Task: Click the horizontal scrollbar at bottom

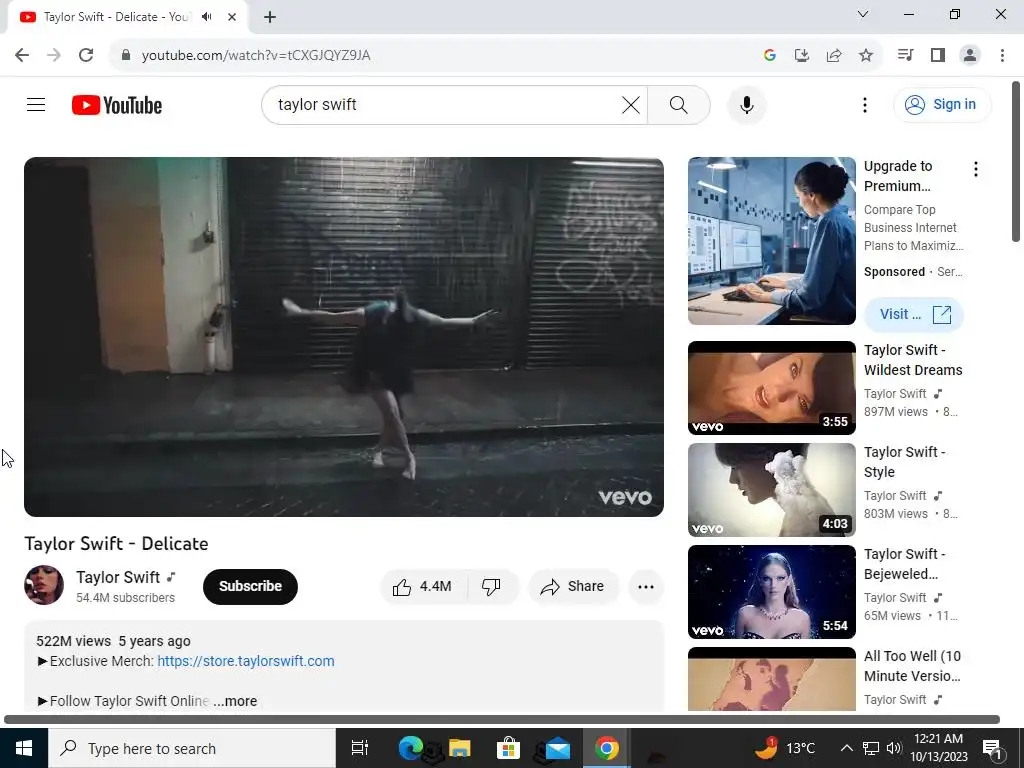Action: [502, 719]
